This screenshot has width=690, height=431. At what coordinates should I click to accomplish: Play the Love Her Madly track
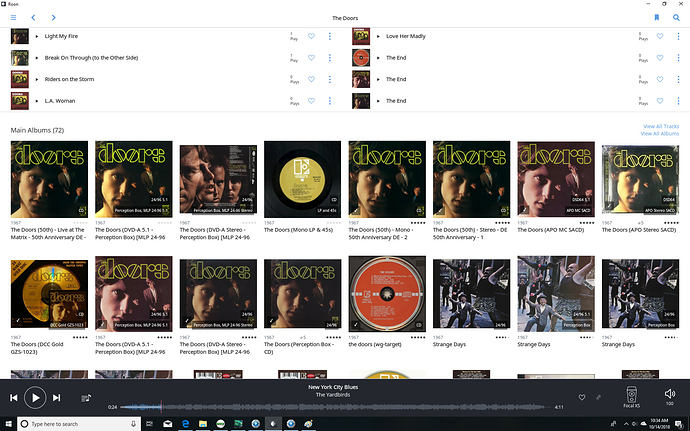click(x=378, y=37)
